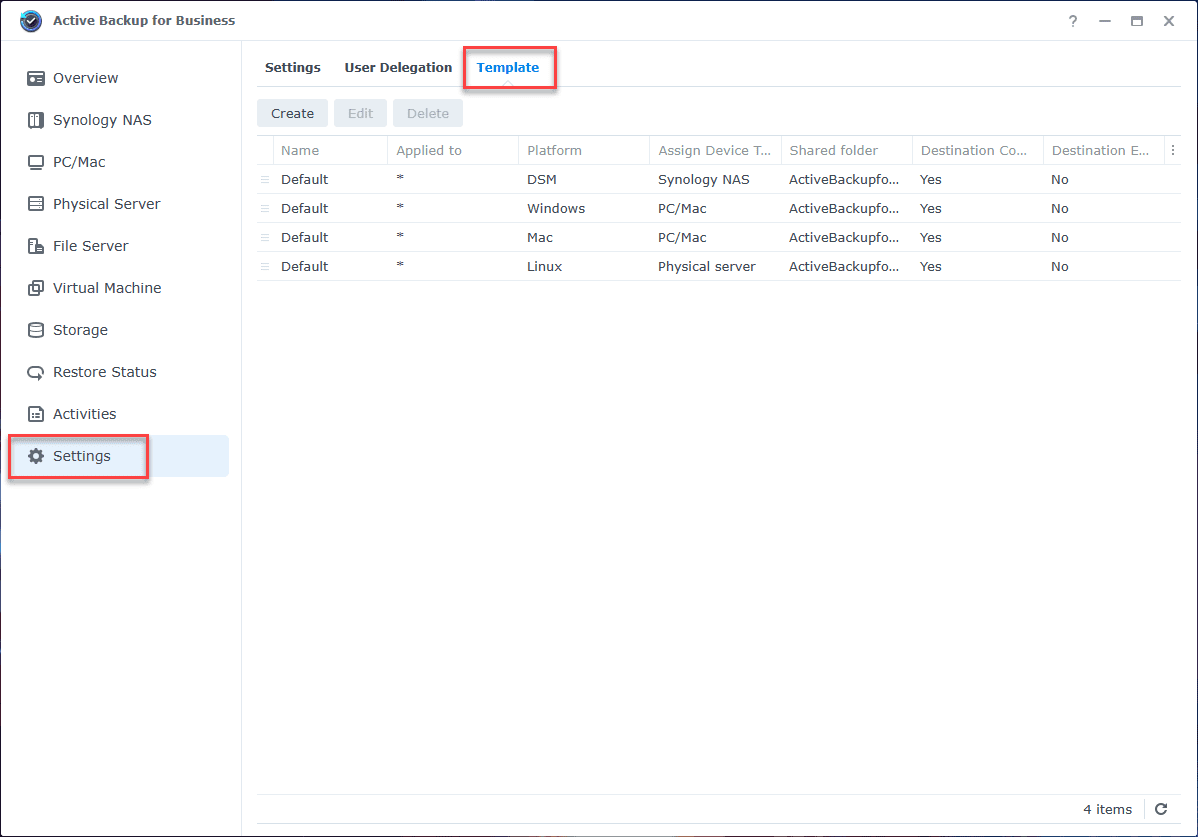Open the help question mark icon
The image size is (1198, 837).
tap(1073, 21)
